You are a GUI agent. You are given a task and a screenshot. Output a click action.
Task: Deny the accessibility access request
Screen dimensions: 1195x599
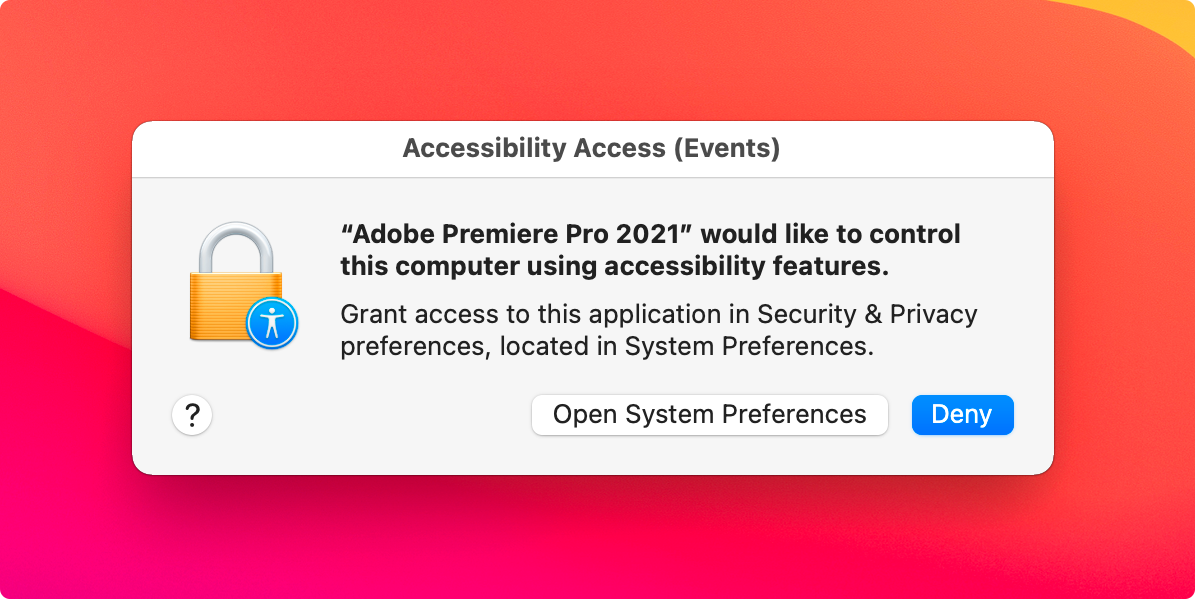963,415
